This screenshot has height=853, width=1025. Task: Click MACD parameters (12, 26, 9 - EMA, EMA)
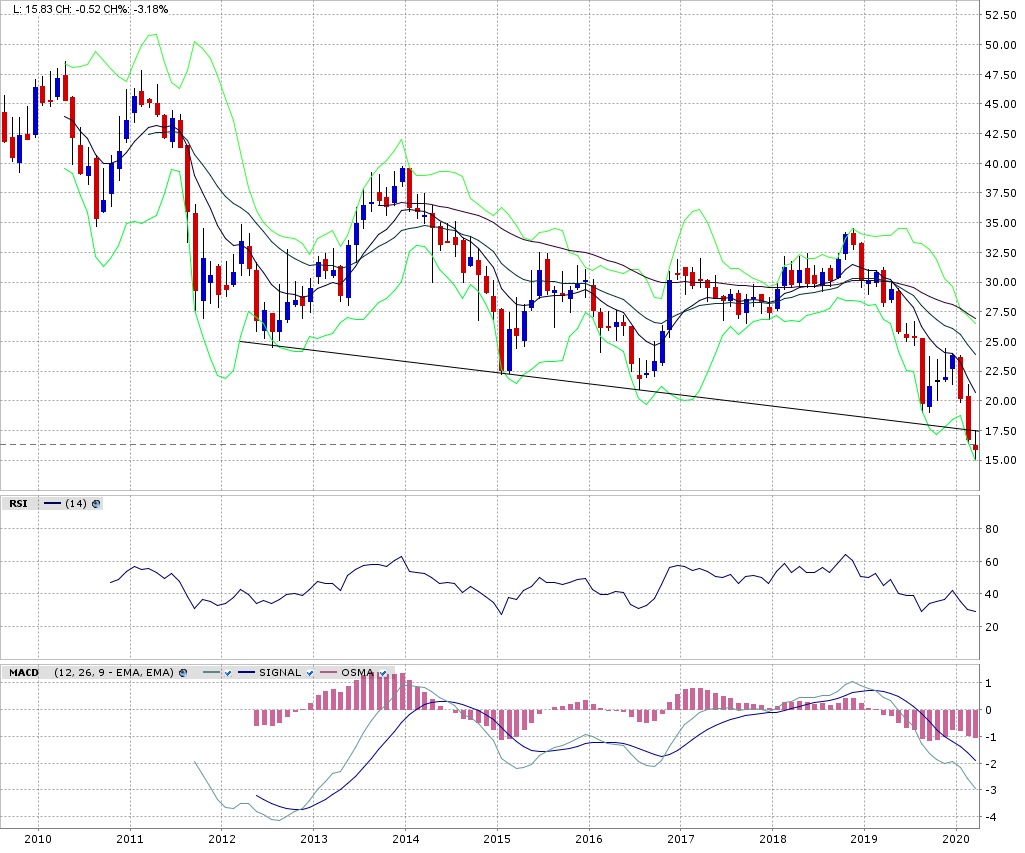pos(115,673)
